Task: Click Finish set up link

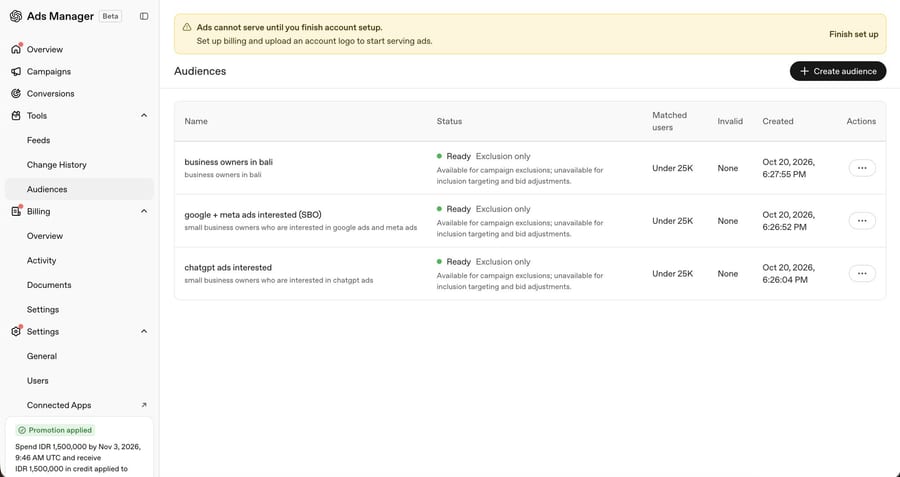Action: (x=854, y=34)
